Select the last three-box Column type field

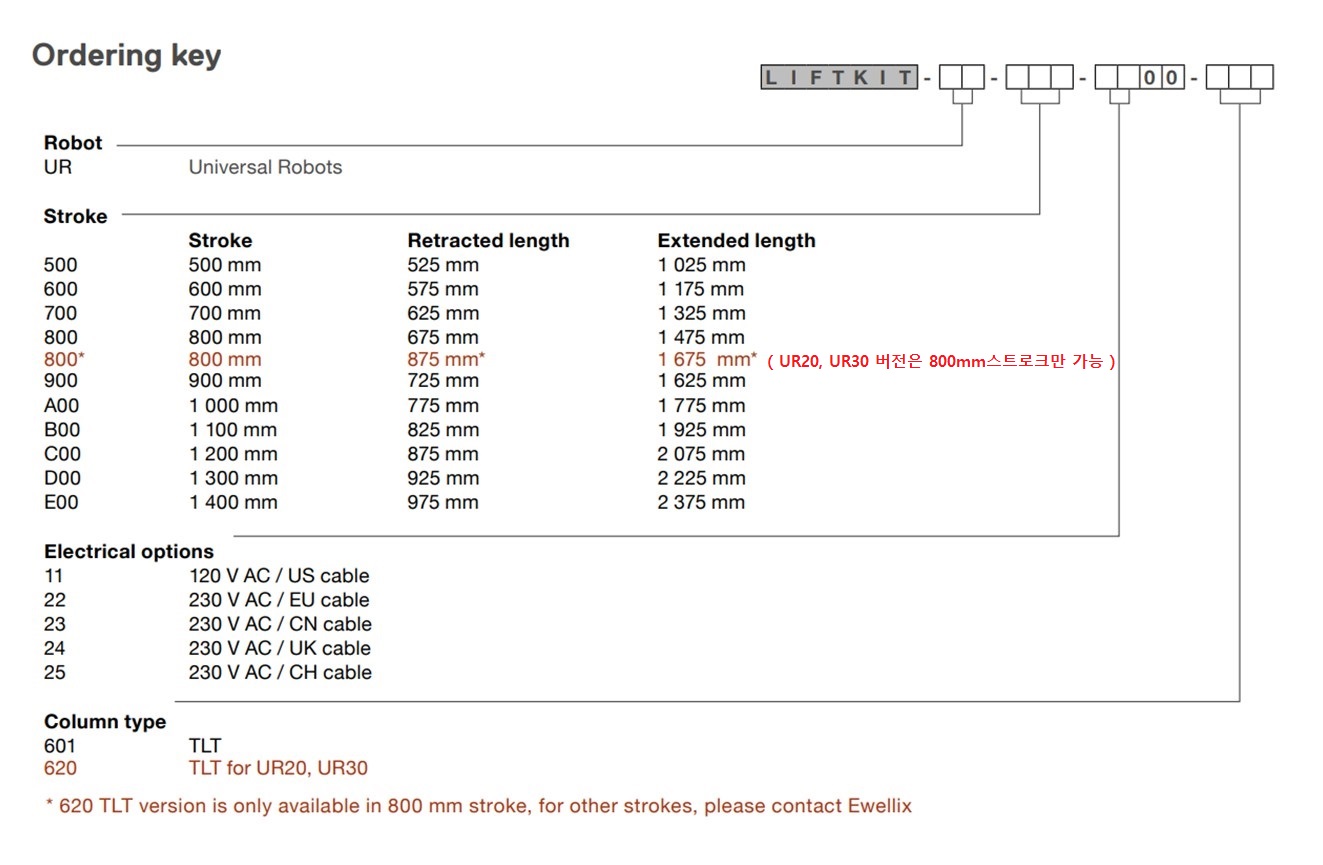click(1239, 77)
